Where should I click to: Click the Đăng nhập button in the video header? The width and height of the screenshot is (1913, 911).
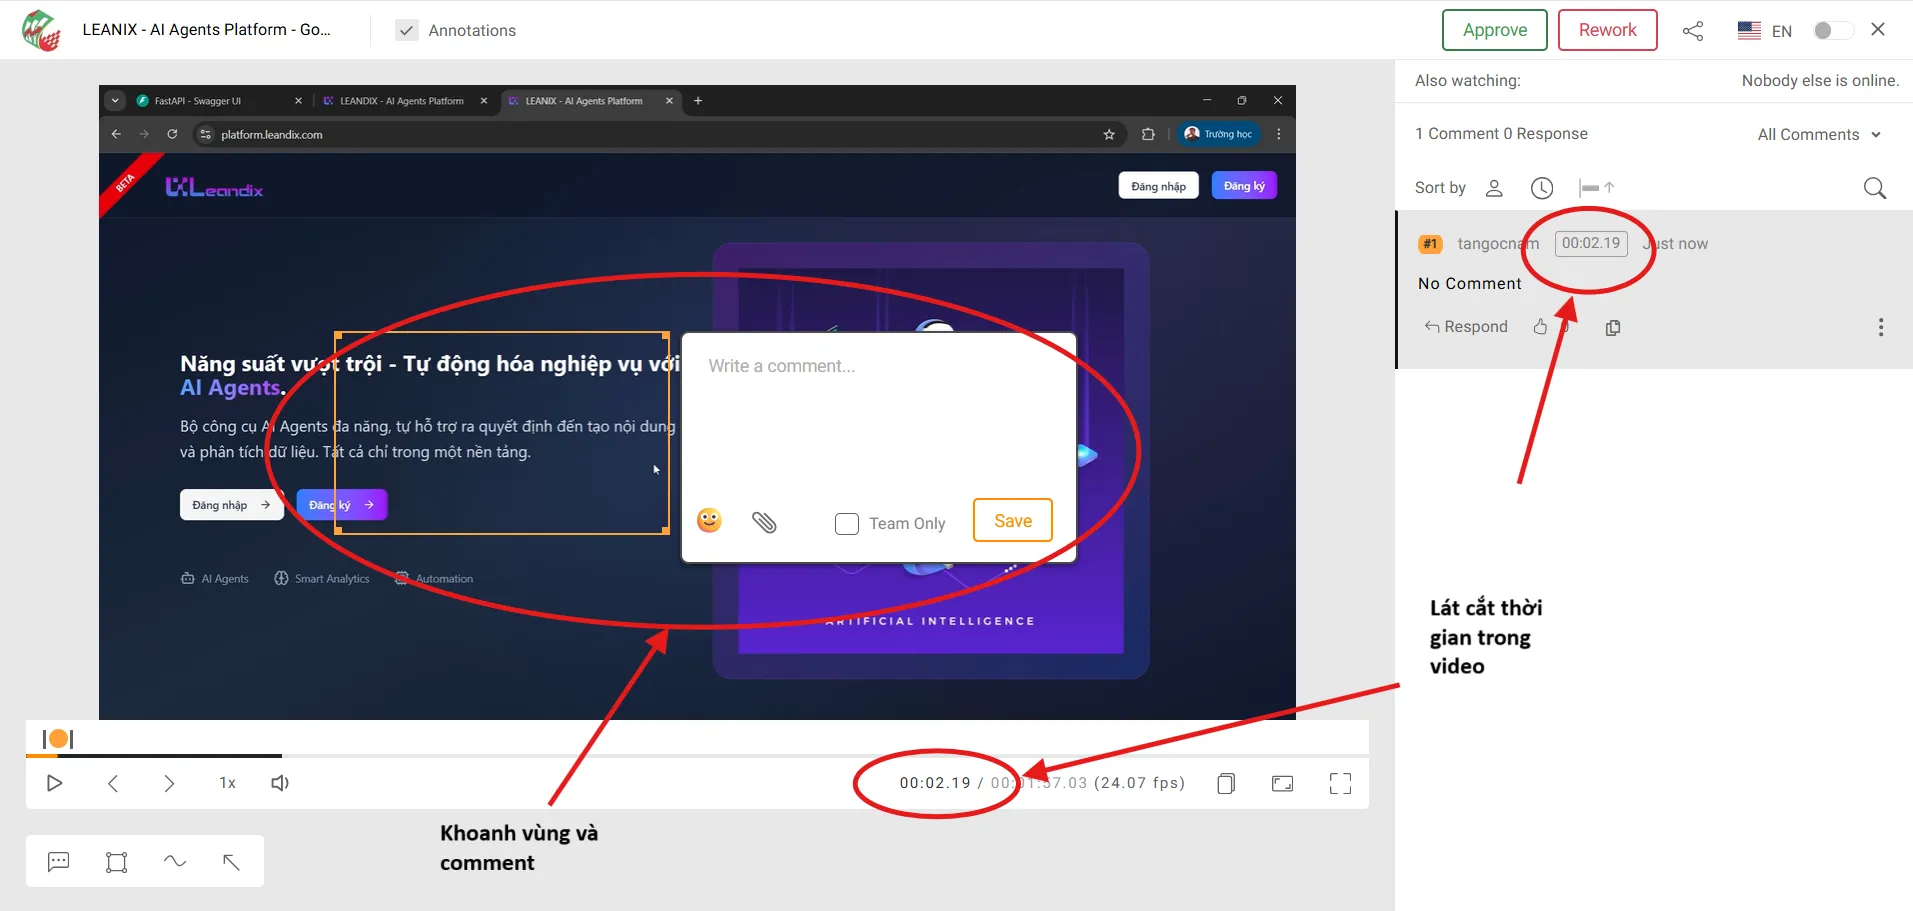[1158, 186]
